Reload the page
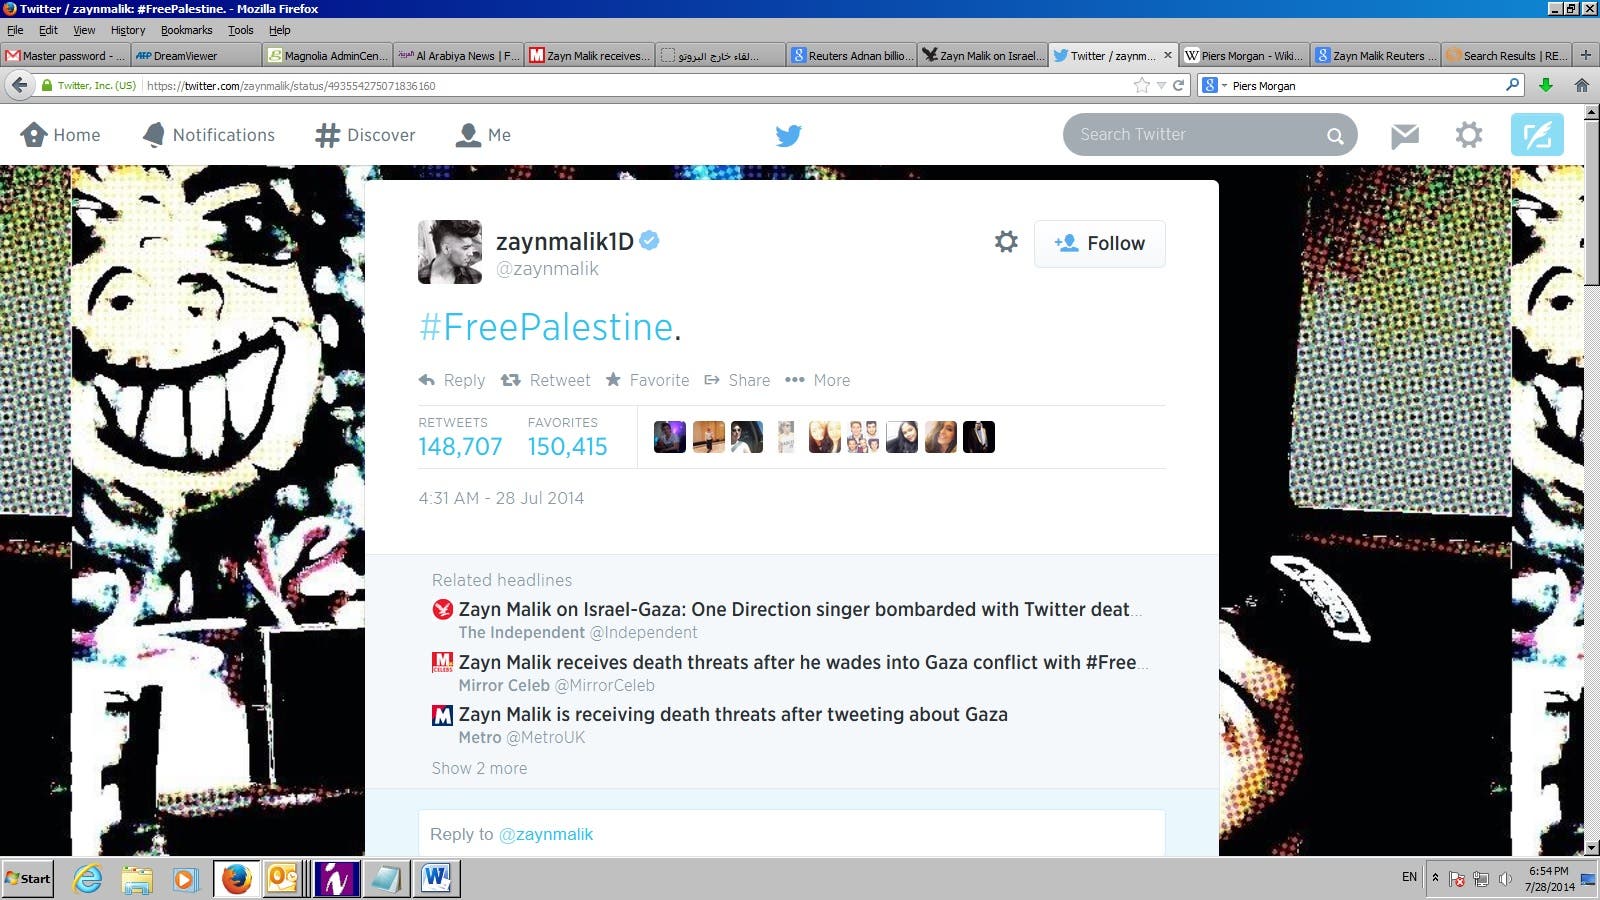1600x900 pixels. coord(1178,86)
